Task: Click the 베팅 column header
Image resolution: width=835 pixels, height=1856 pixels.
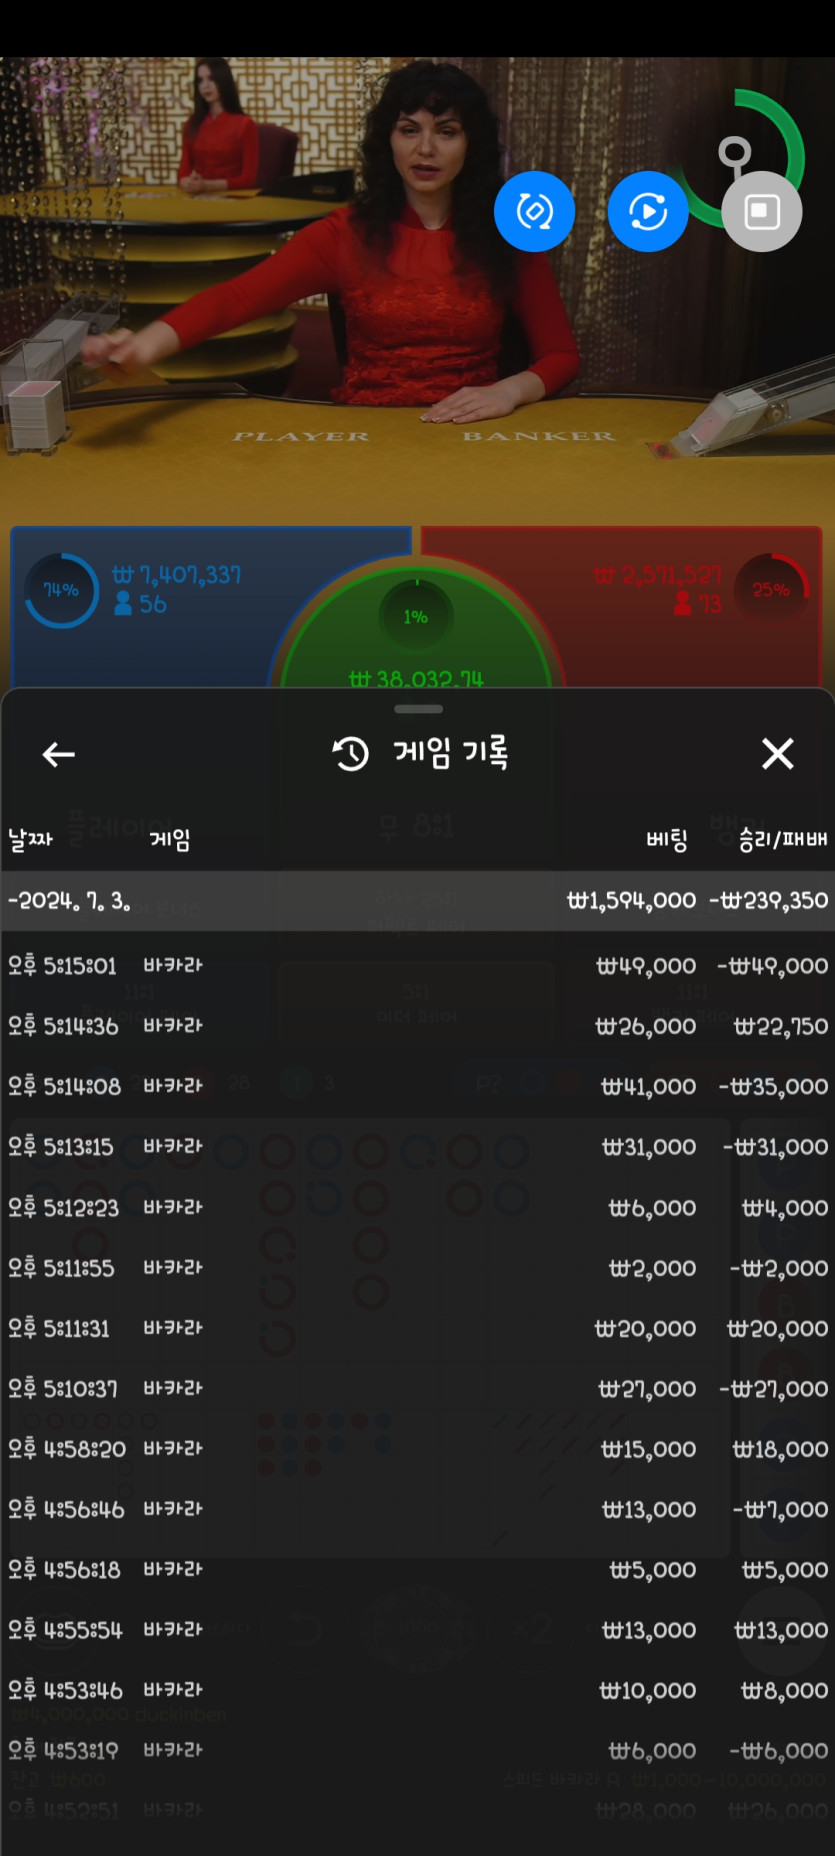Action: (667, 840)
